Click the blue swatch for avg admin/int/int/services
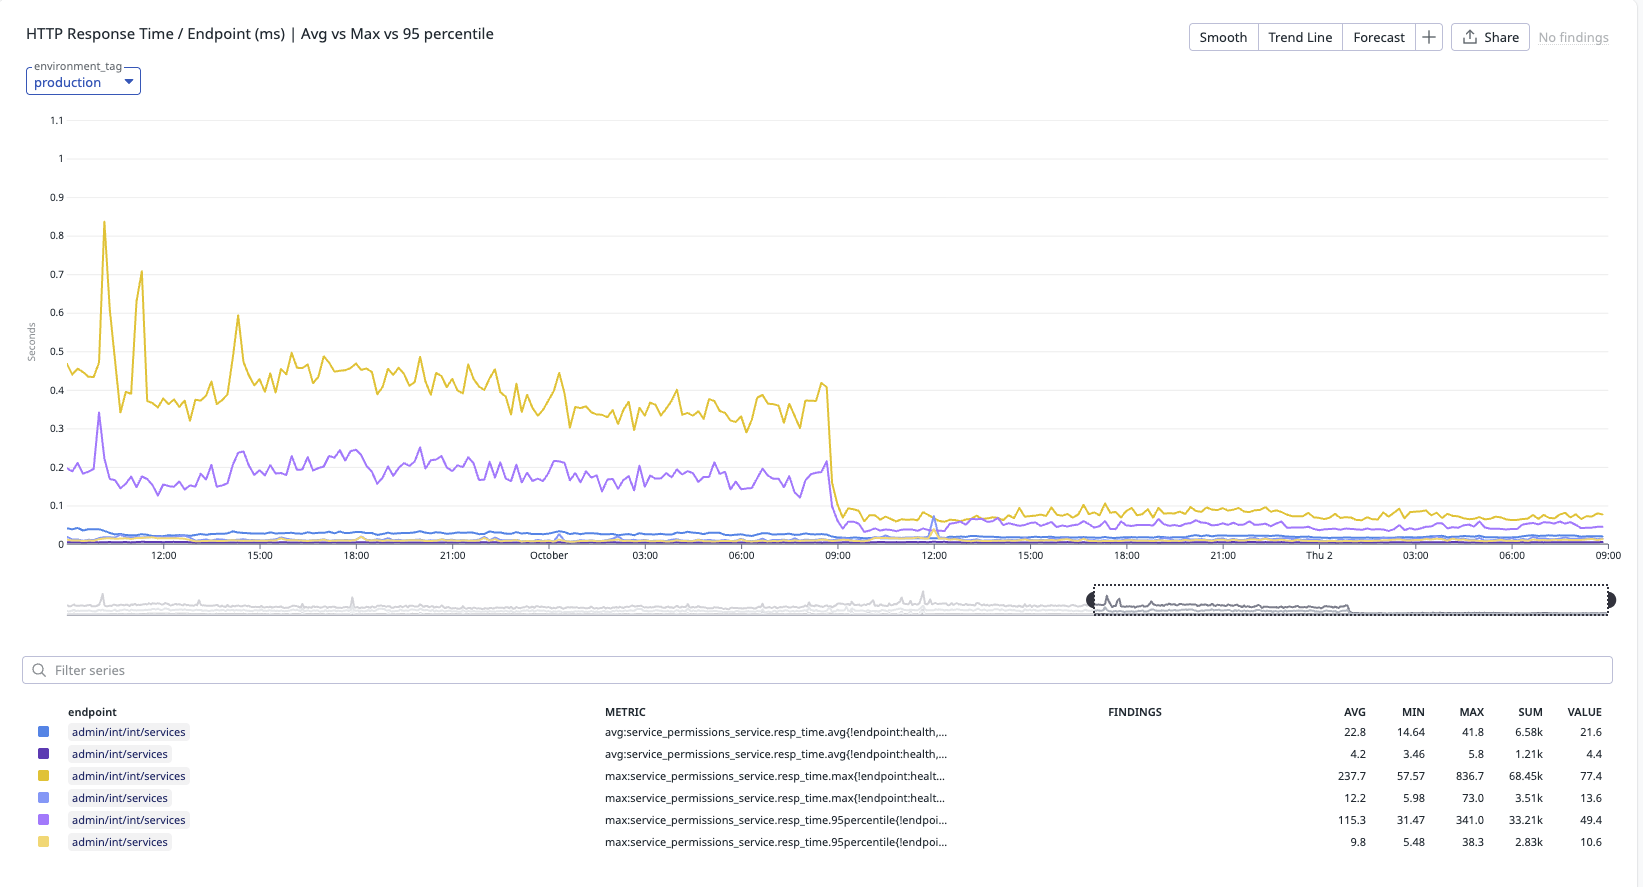The height and width of the screenshot is (887, 1643). [x=44, y=732]
